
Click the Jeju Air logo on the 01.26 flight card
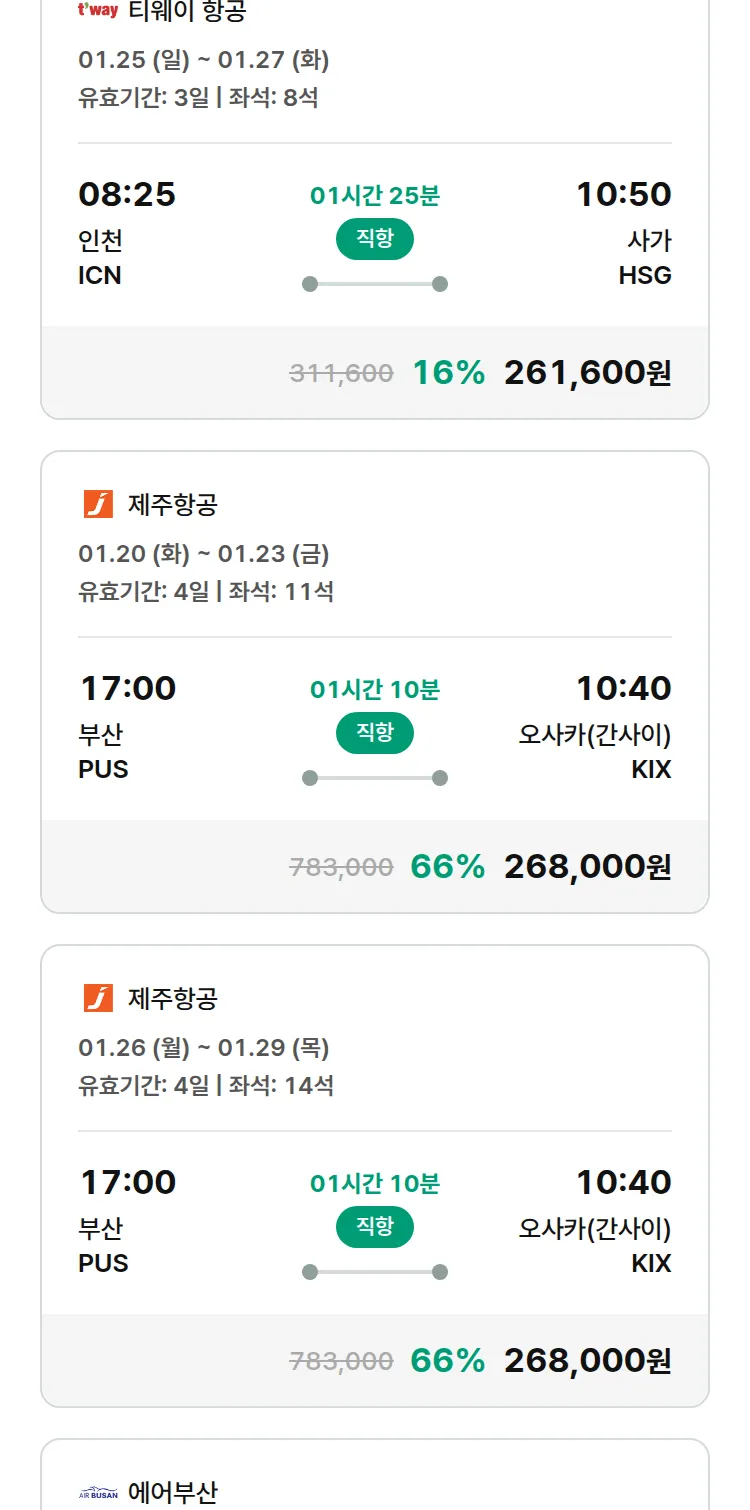(98, 998)
